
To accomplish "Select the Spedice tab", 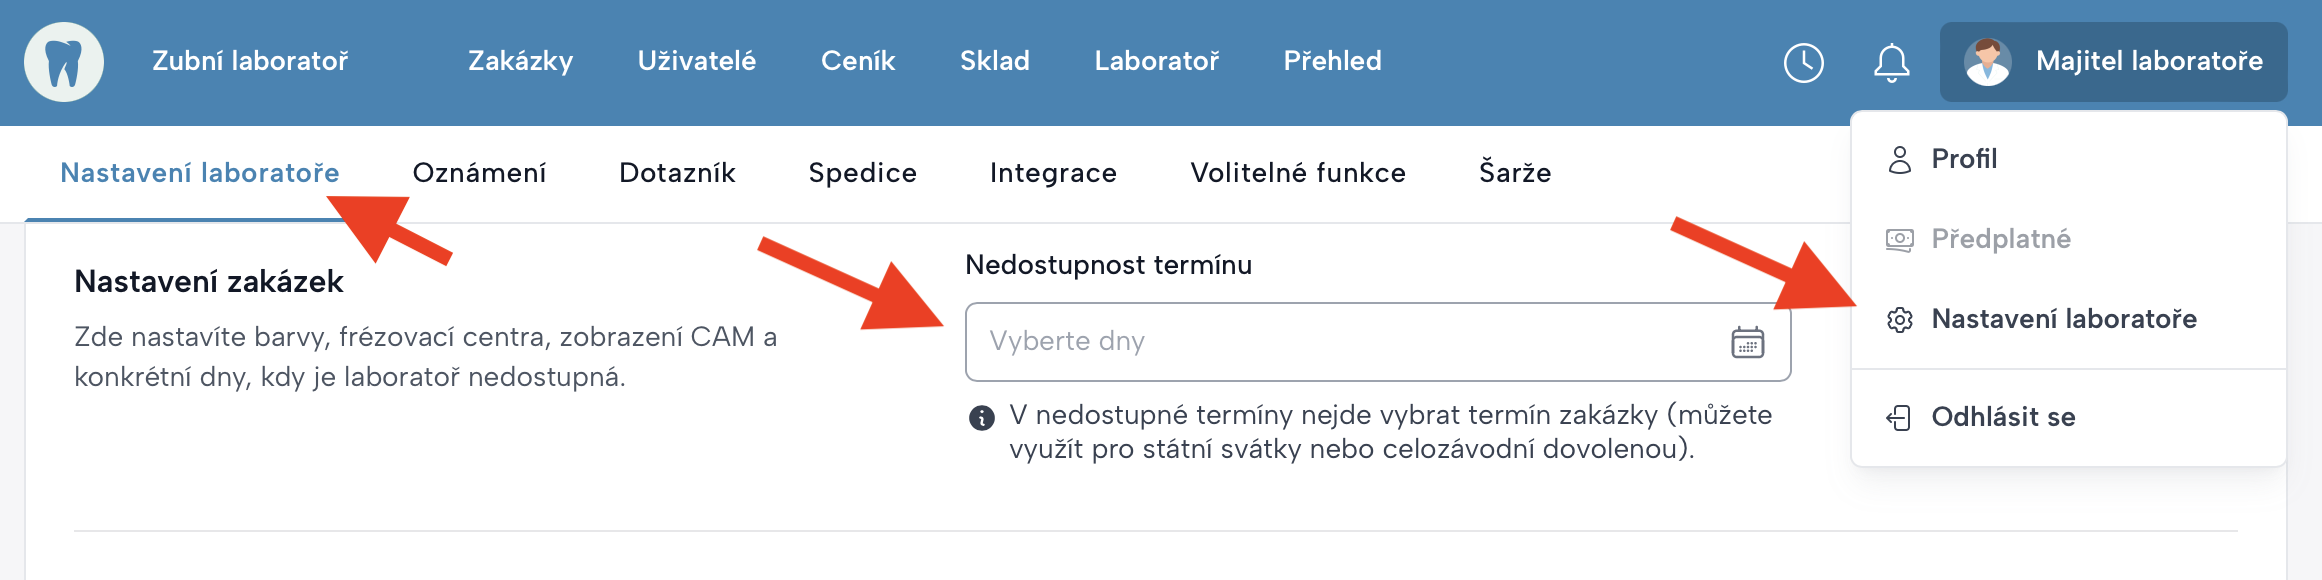I will (x=862, y=173).
